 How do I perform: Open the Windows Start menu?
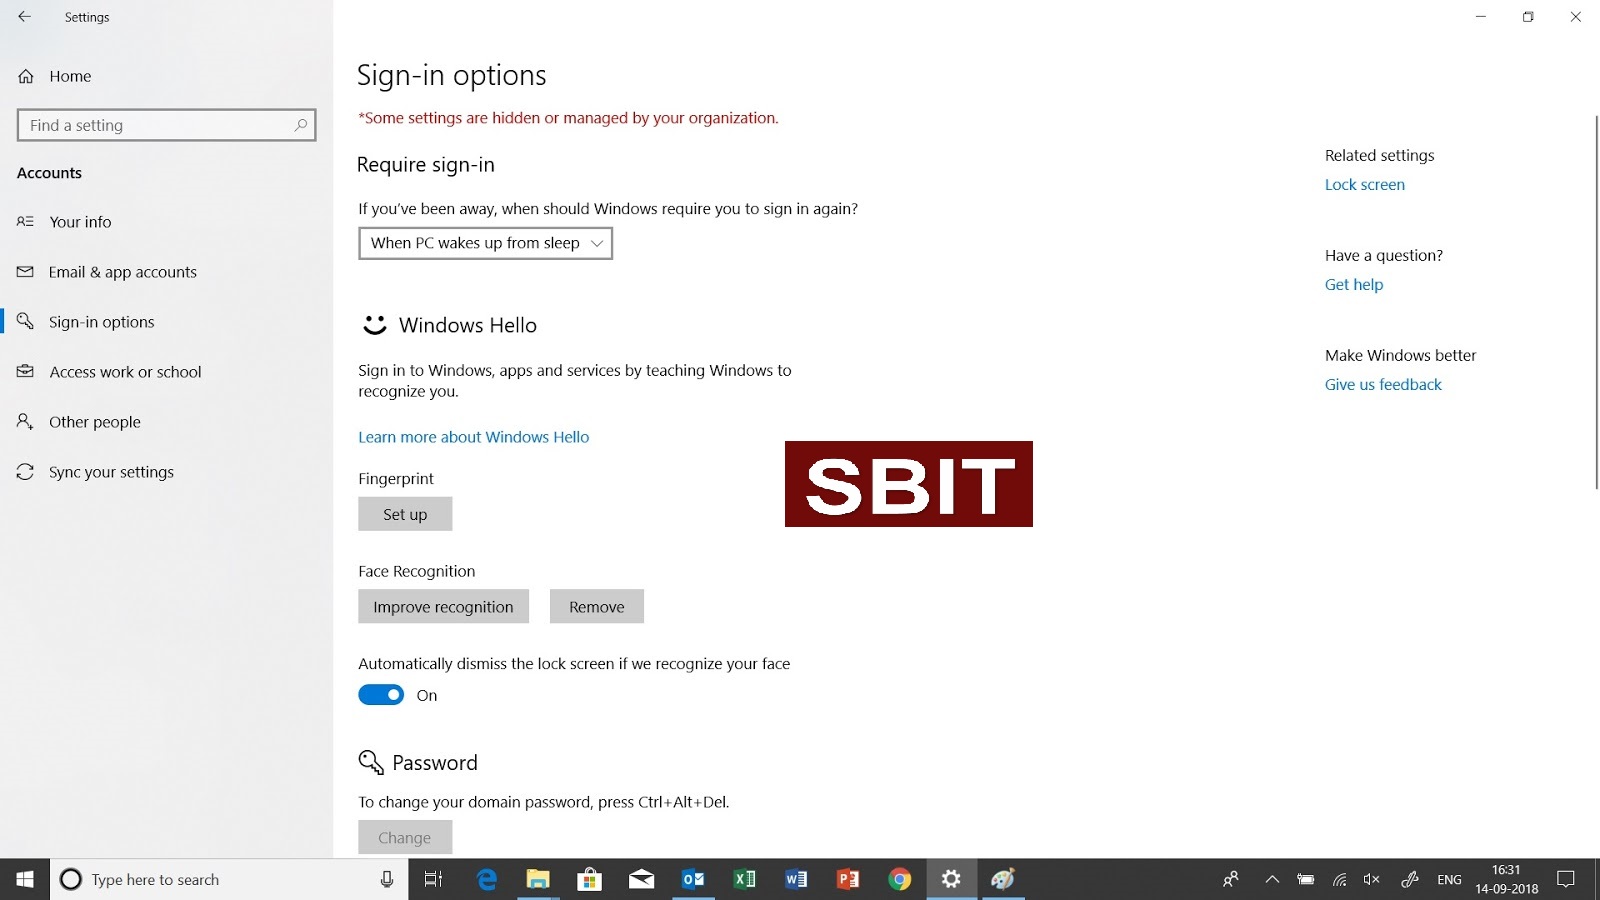25,880
